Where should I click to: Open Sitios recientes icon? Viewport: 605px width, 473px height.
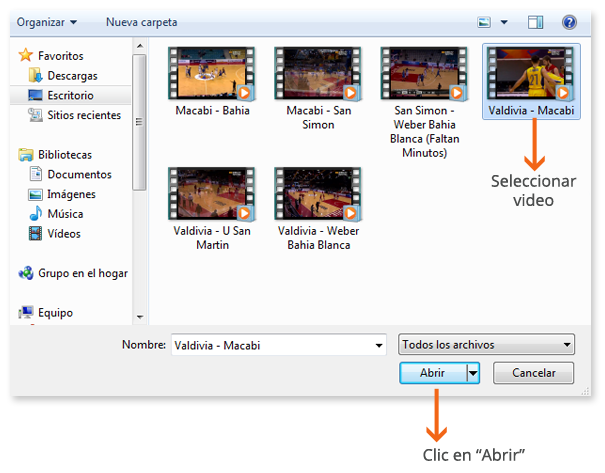35,115
